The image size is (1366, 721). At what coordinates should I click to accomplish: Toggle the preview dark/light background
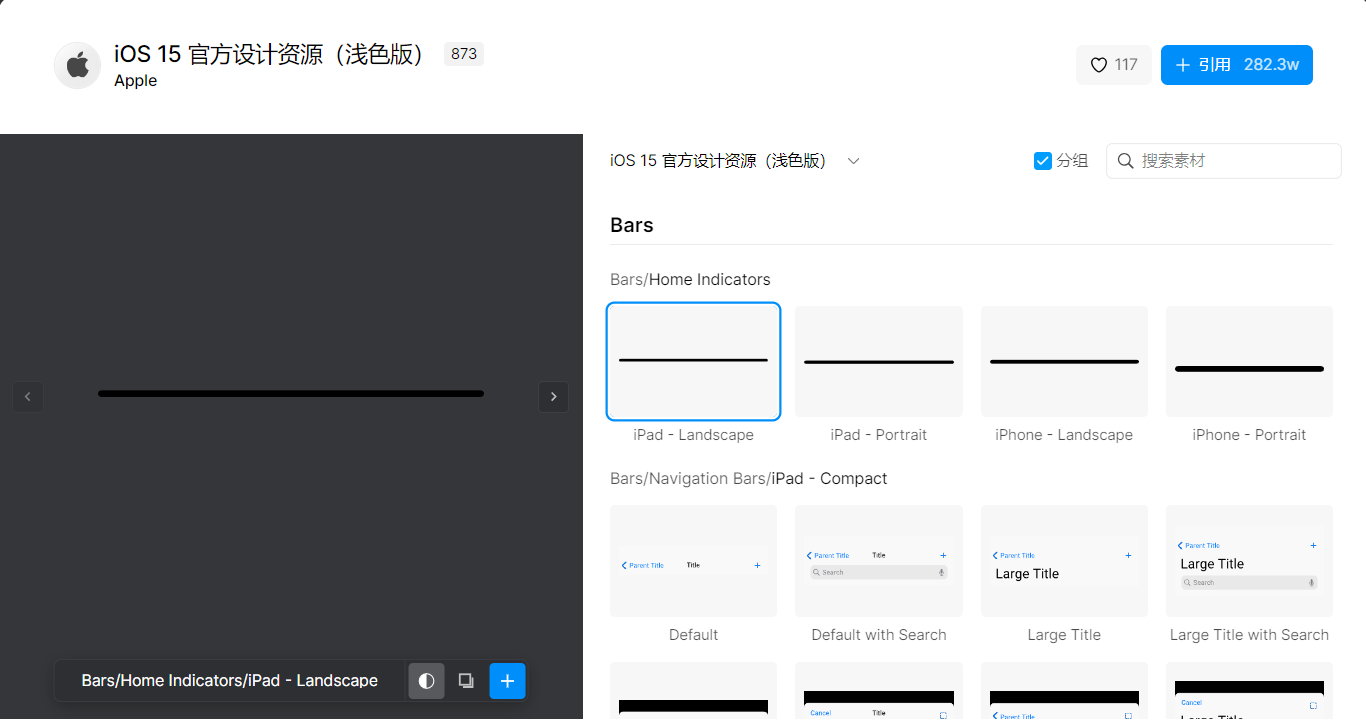point(427,681)
